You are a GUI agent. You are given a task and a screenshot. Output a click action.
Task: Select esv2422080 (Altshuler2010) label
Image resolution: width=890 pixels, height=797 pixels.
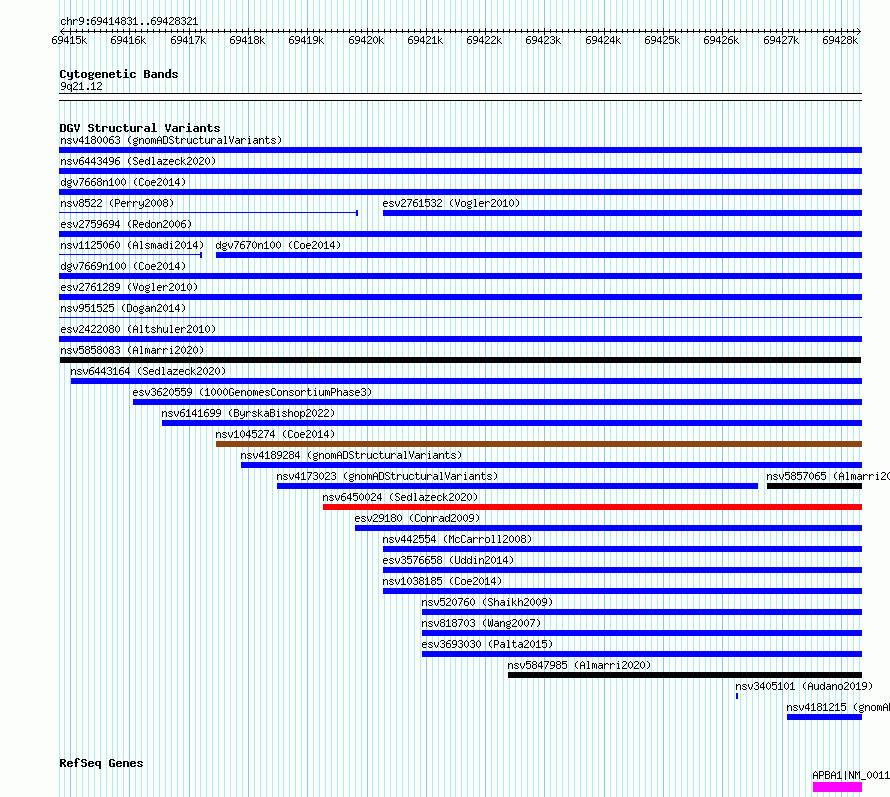138,329
